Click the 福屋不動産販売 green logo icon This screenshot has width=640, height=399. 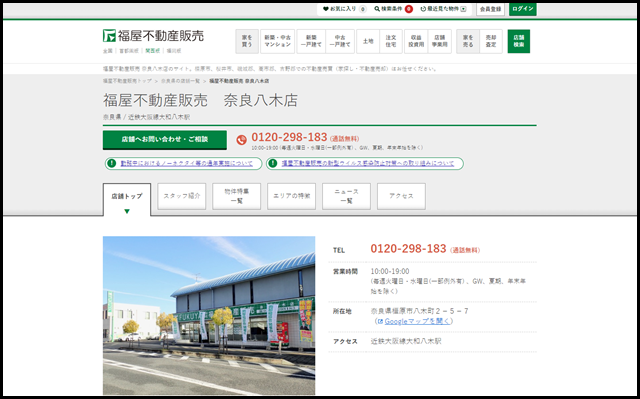(109, 35)
